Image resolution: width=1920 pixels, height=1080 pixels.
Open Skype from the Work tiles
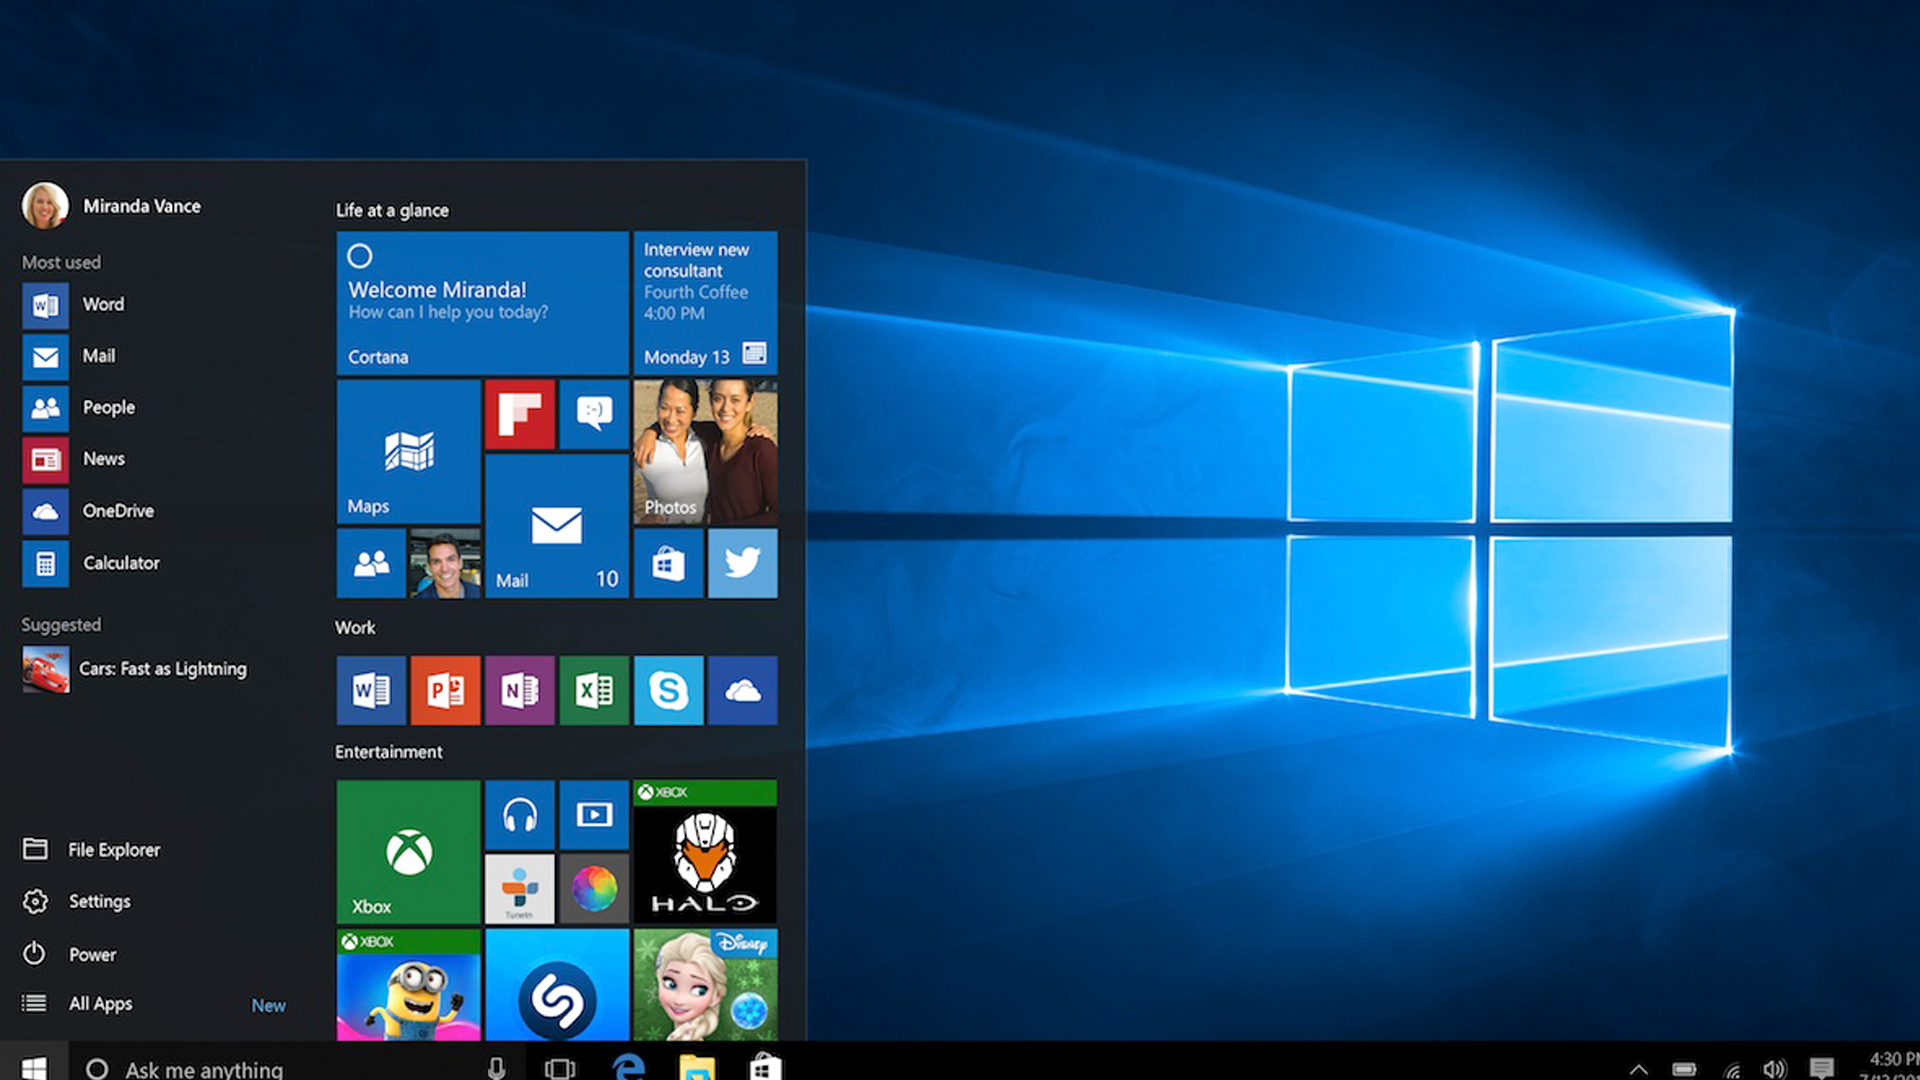[x=668, y=690]
